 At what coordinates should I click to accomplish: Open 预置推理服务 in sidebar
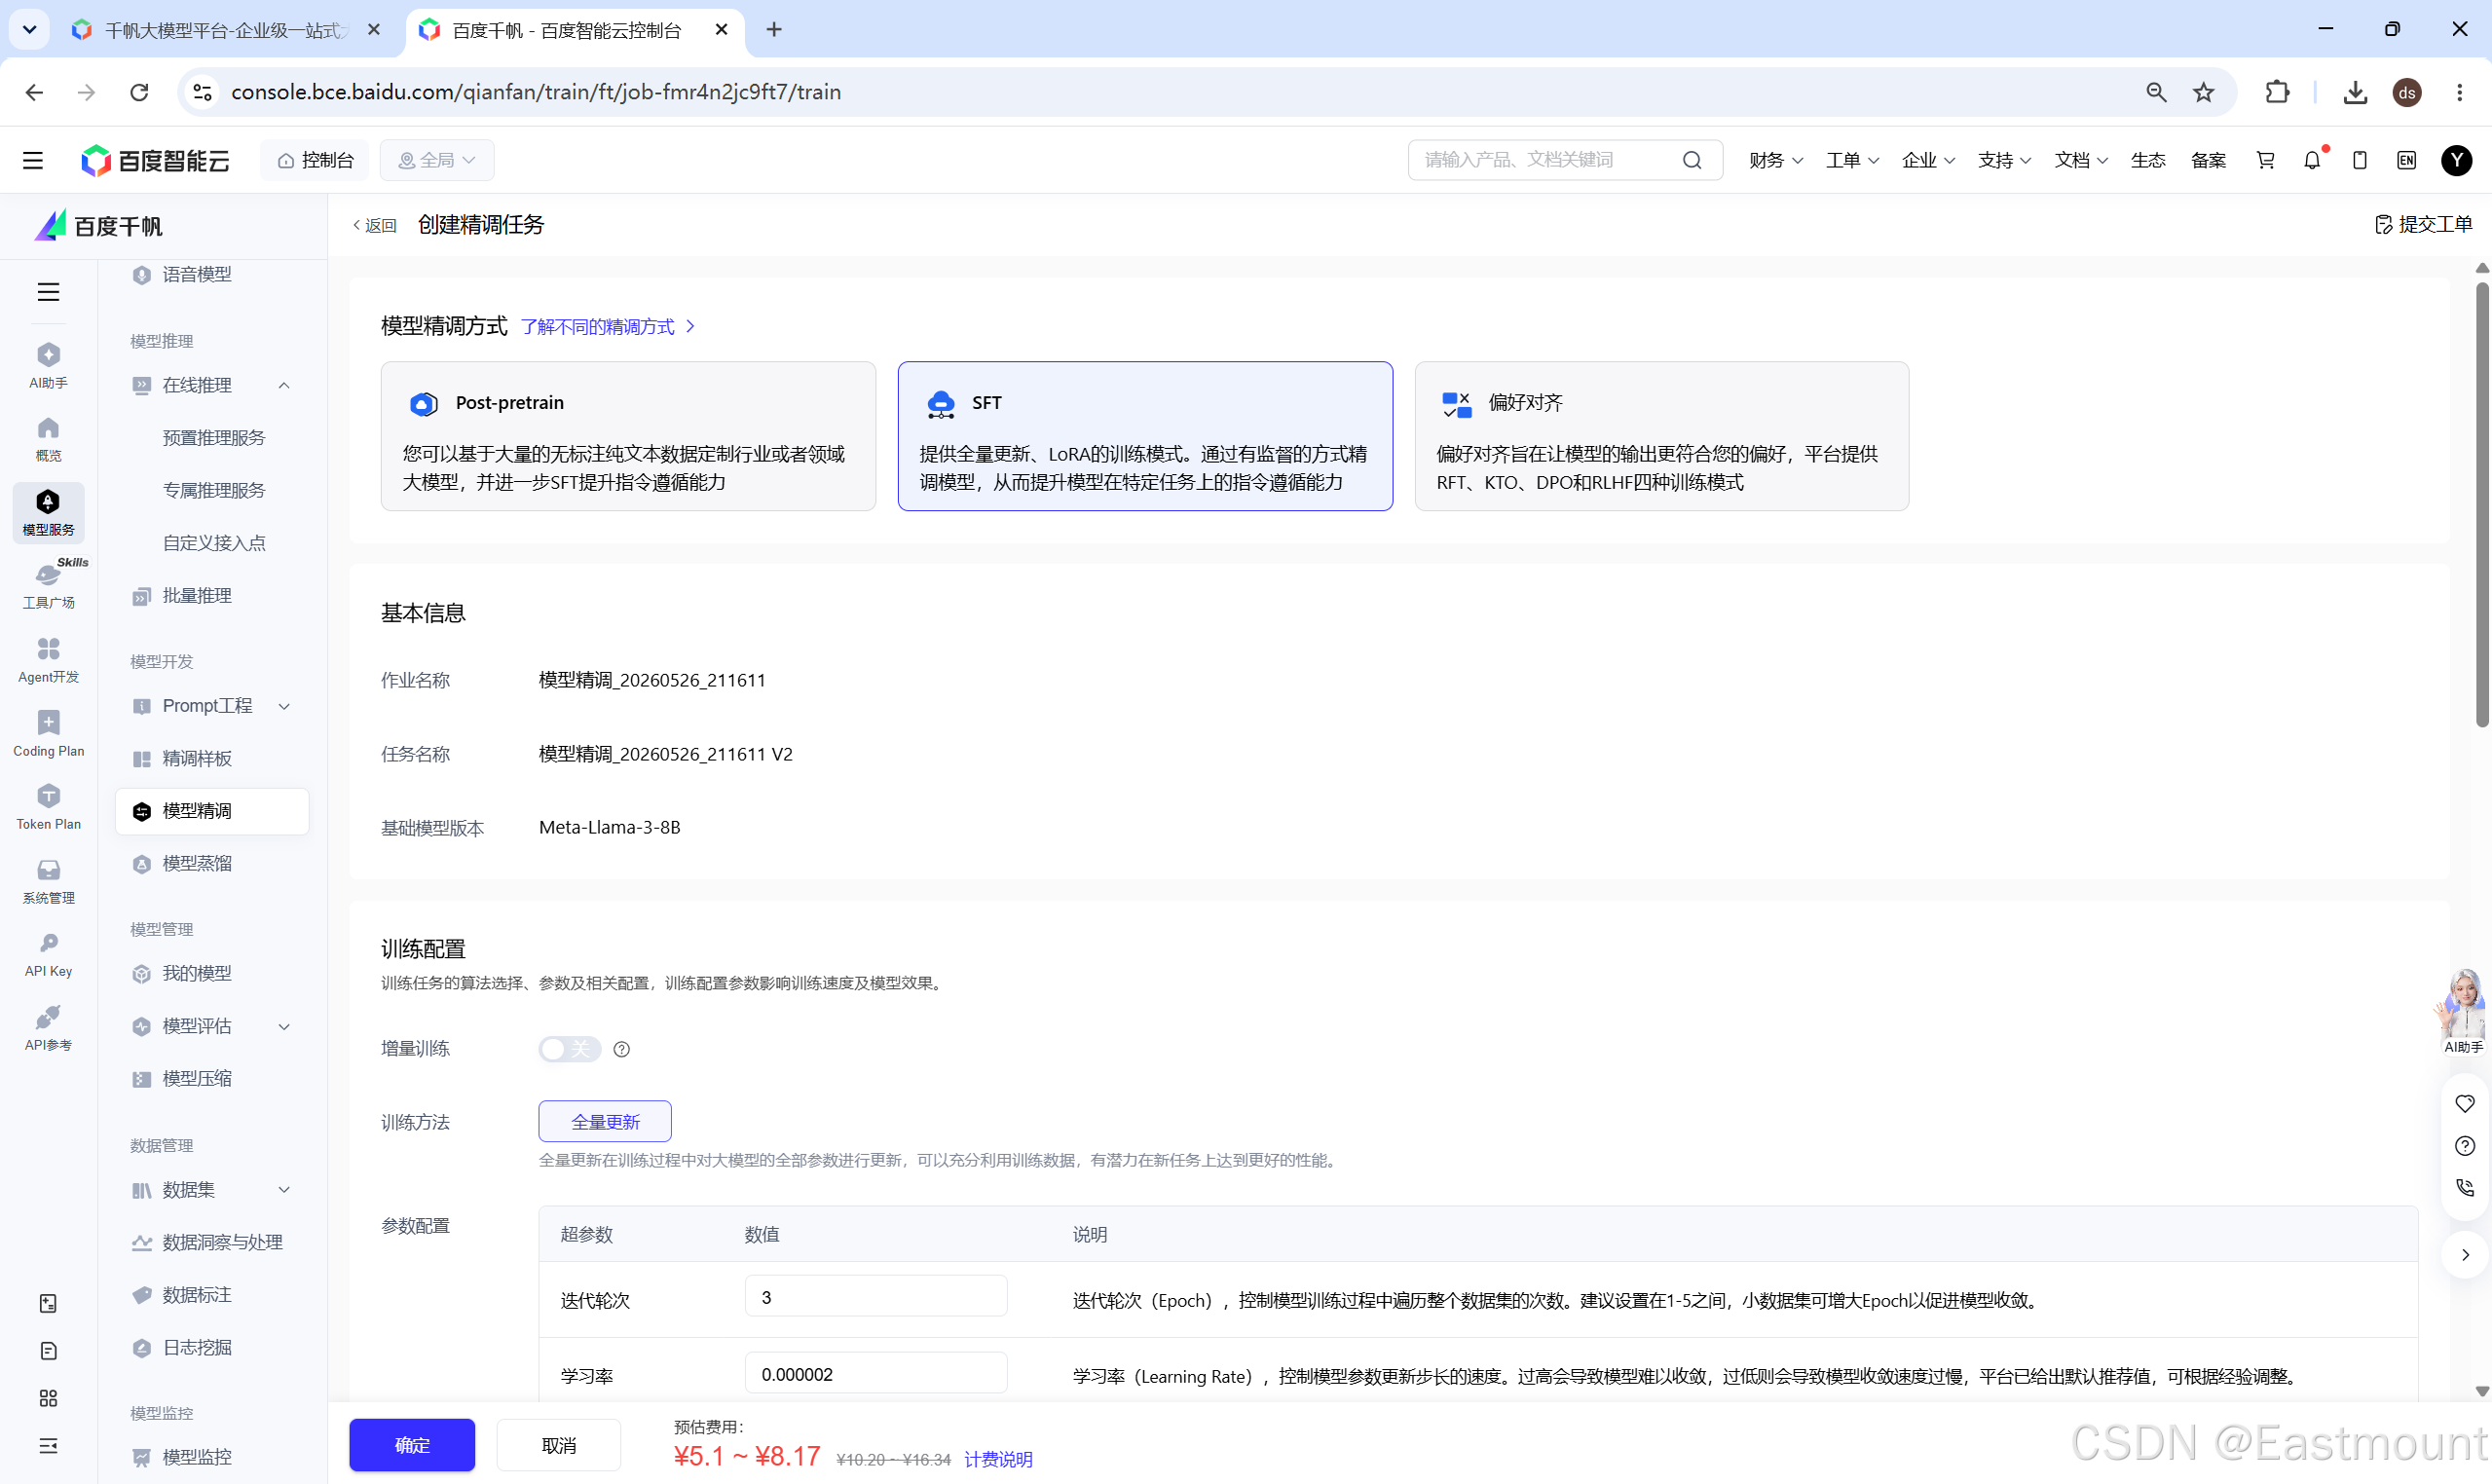(x=214, y=438)
